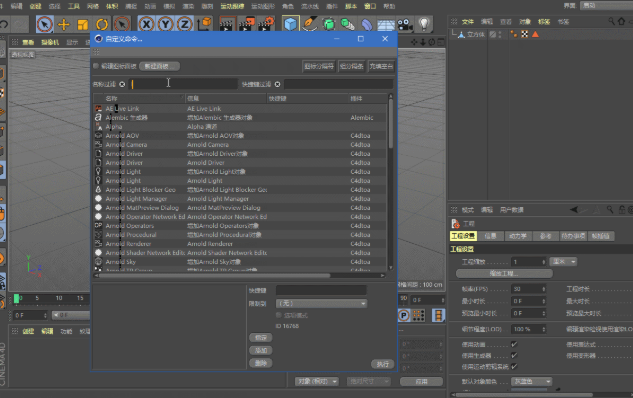This screenshot has height=398, width=633.
Task: Click the spline Pen tool icon
Action: pyautogui.click(x=310, y=24)
